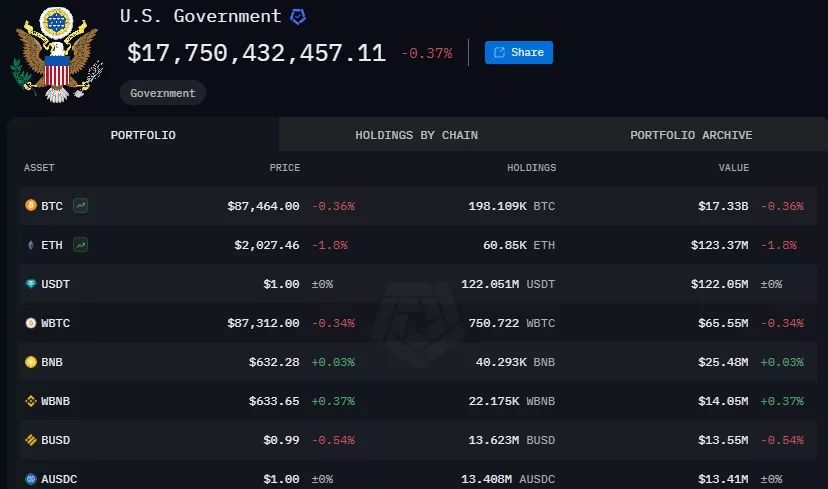The height and width of the screenshot is (489, 828).
Task: Click the blue Share button
Action: [519, 52]
